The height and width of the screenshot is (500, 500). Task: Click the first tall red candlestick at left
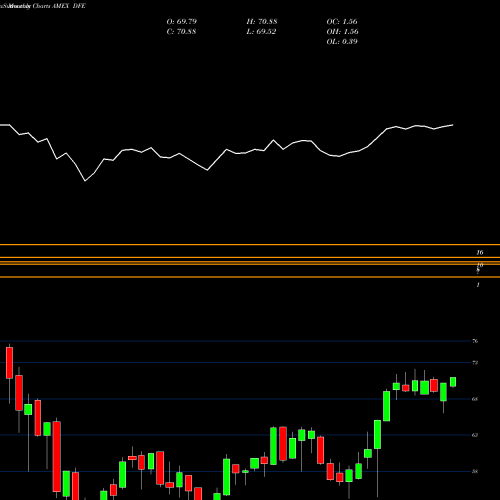tap(9, 363)
